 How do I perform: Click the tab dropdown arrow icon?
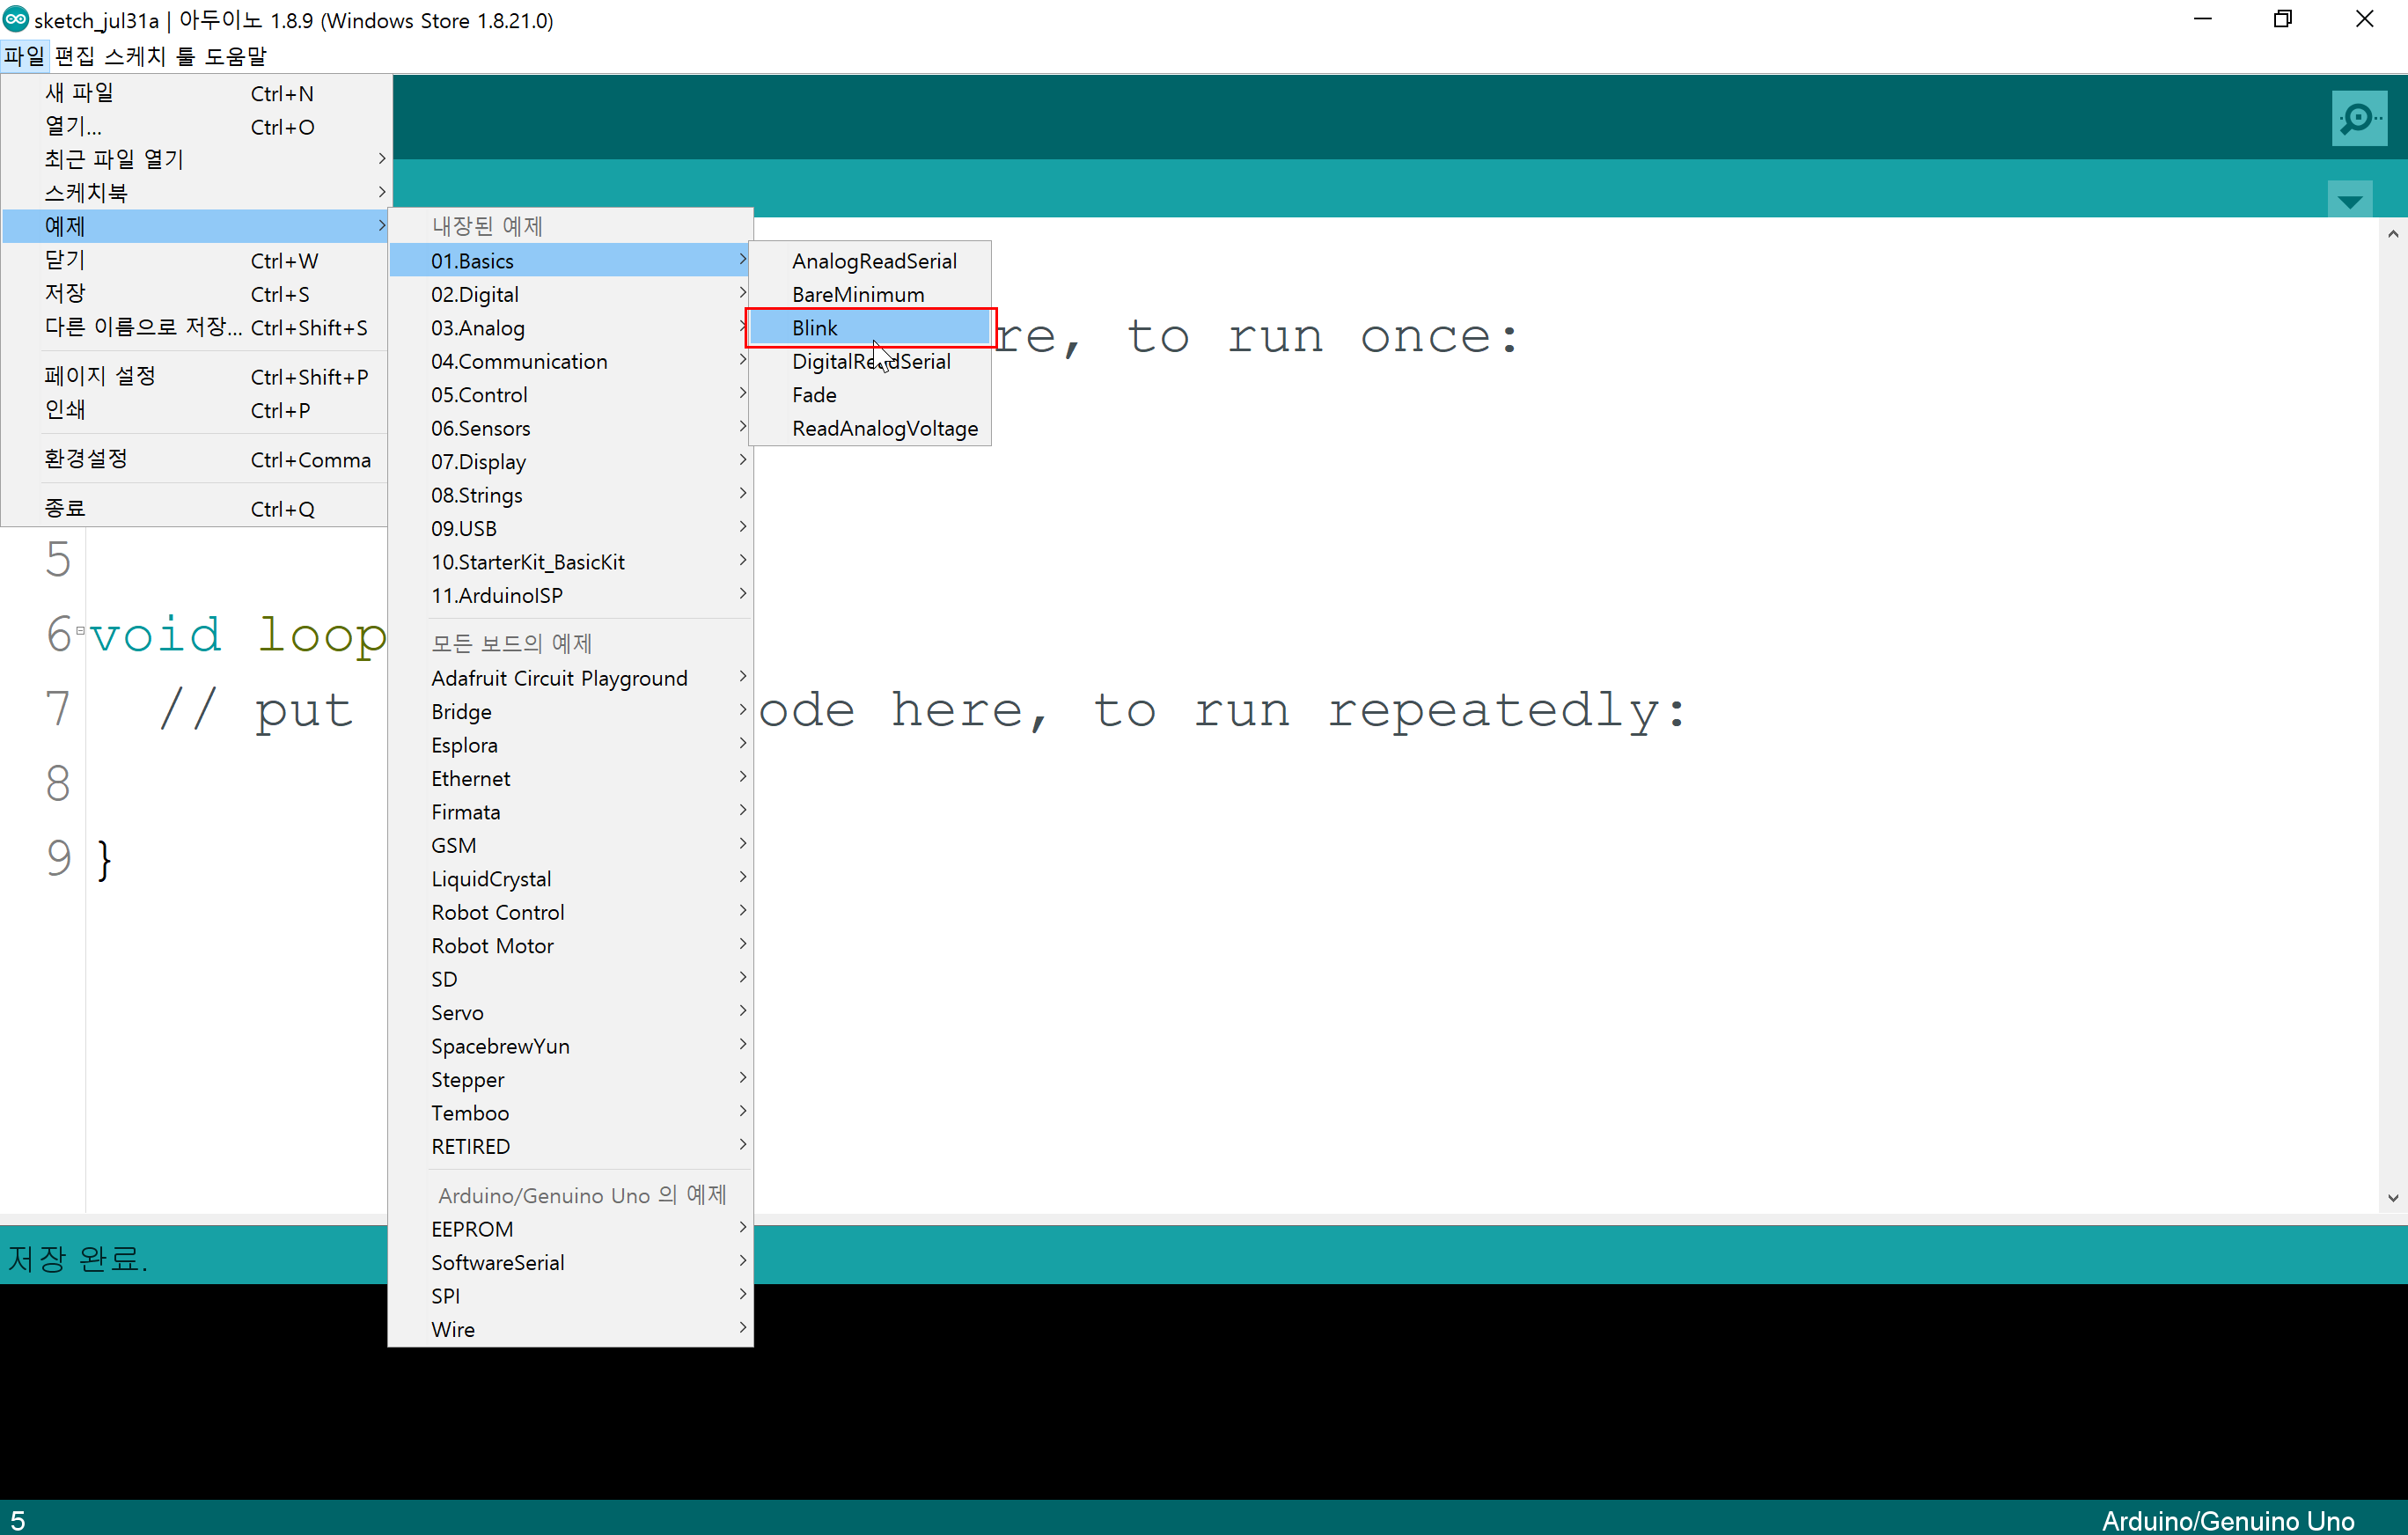coord(2349,200)
